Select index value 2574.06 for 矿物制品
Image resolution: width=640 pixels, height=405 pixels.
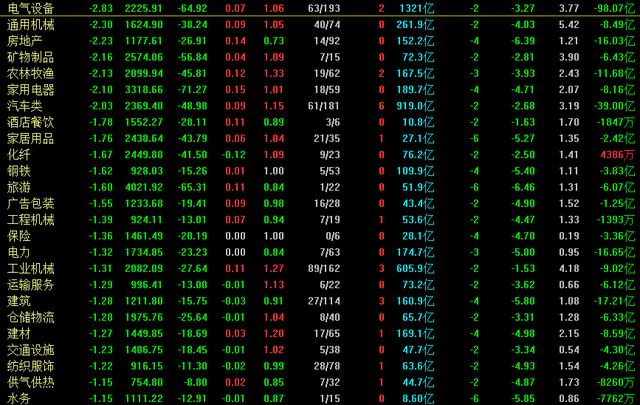coord(144,58)
